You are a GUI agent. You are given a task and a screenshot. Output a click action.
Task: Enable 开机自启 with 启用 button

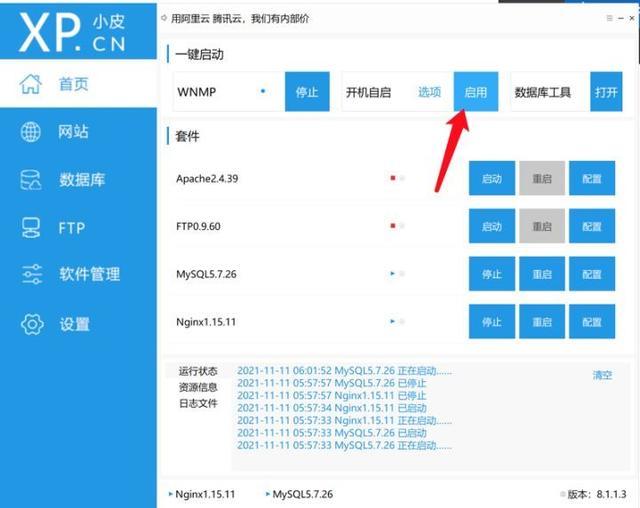[476, 92]
